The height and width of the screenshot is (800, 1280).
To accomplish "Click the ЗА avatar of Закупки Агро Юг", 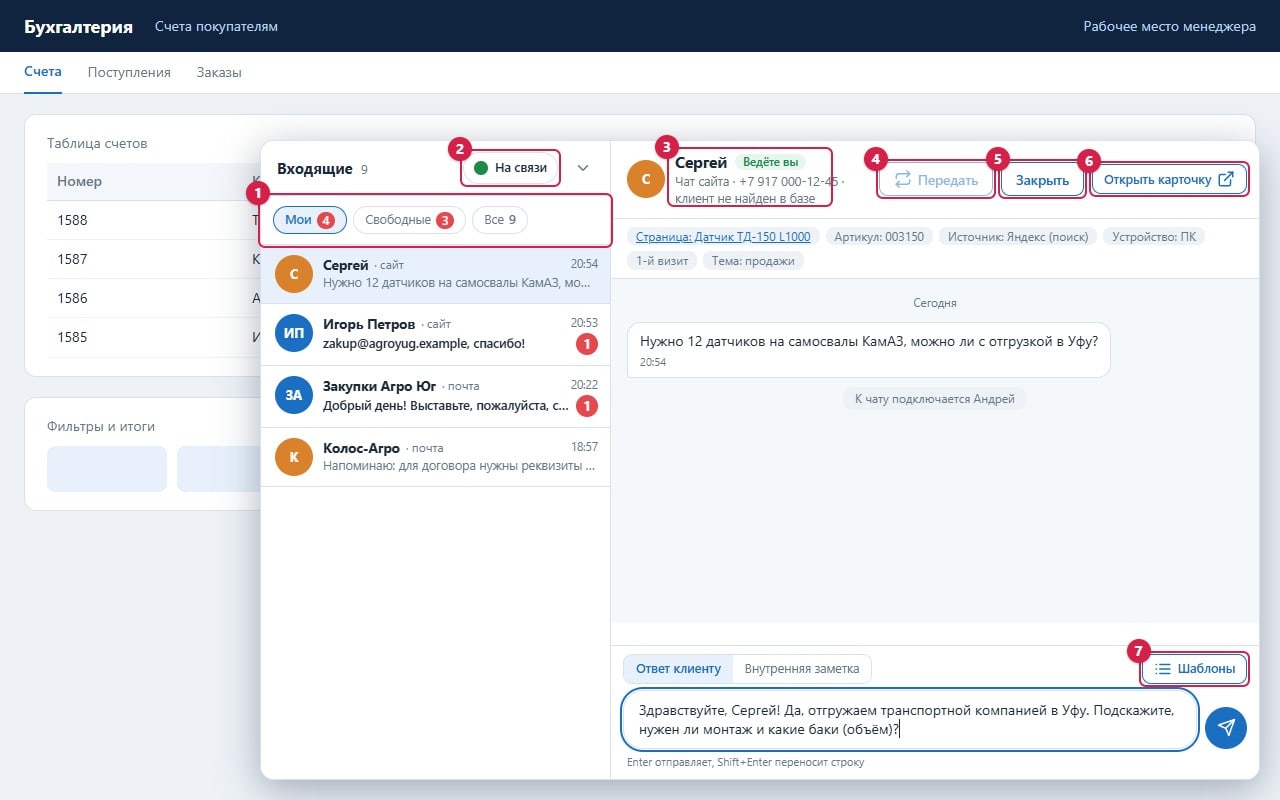I will click(x=294, y=395).
